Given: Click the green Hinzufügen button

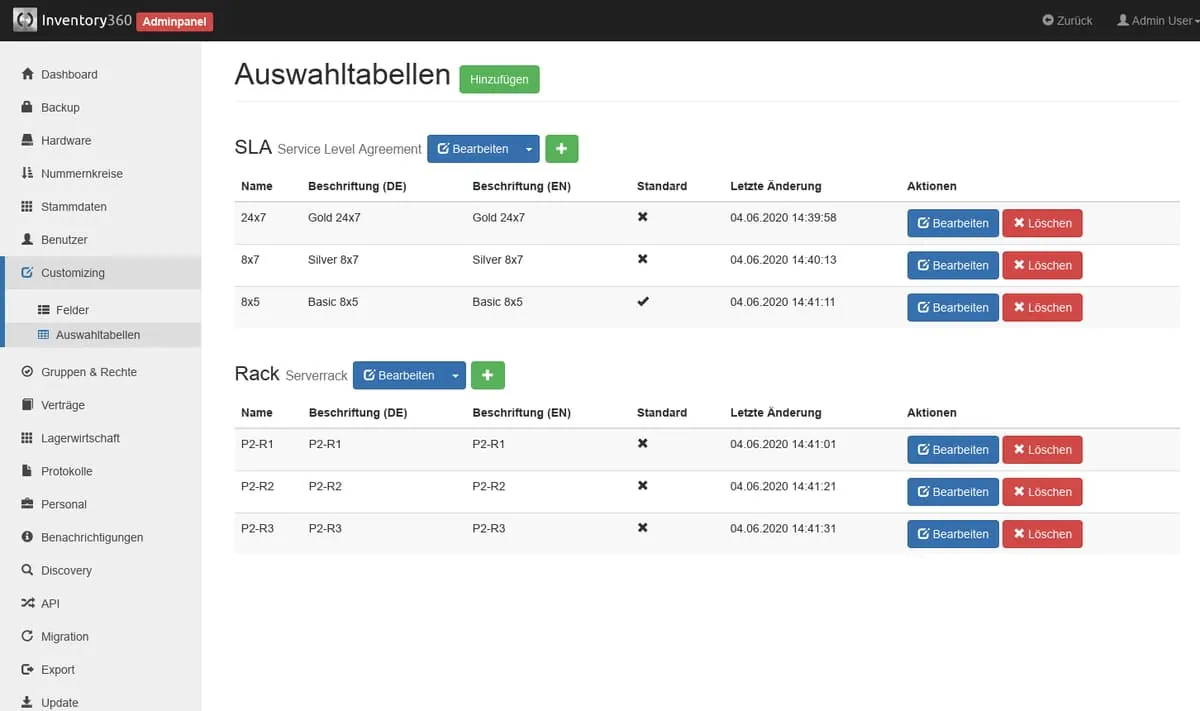Looking at the screenshot, I should tap(499, 79).
